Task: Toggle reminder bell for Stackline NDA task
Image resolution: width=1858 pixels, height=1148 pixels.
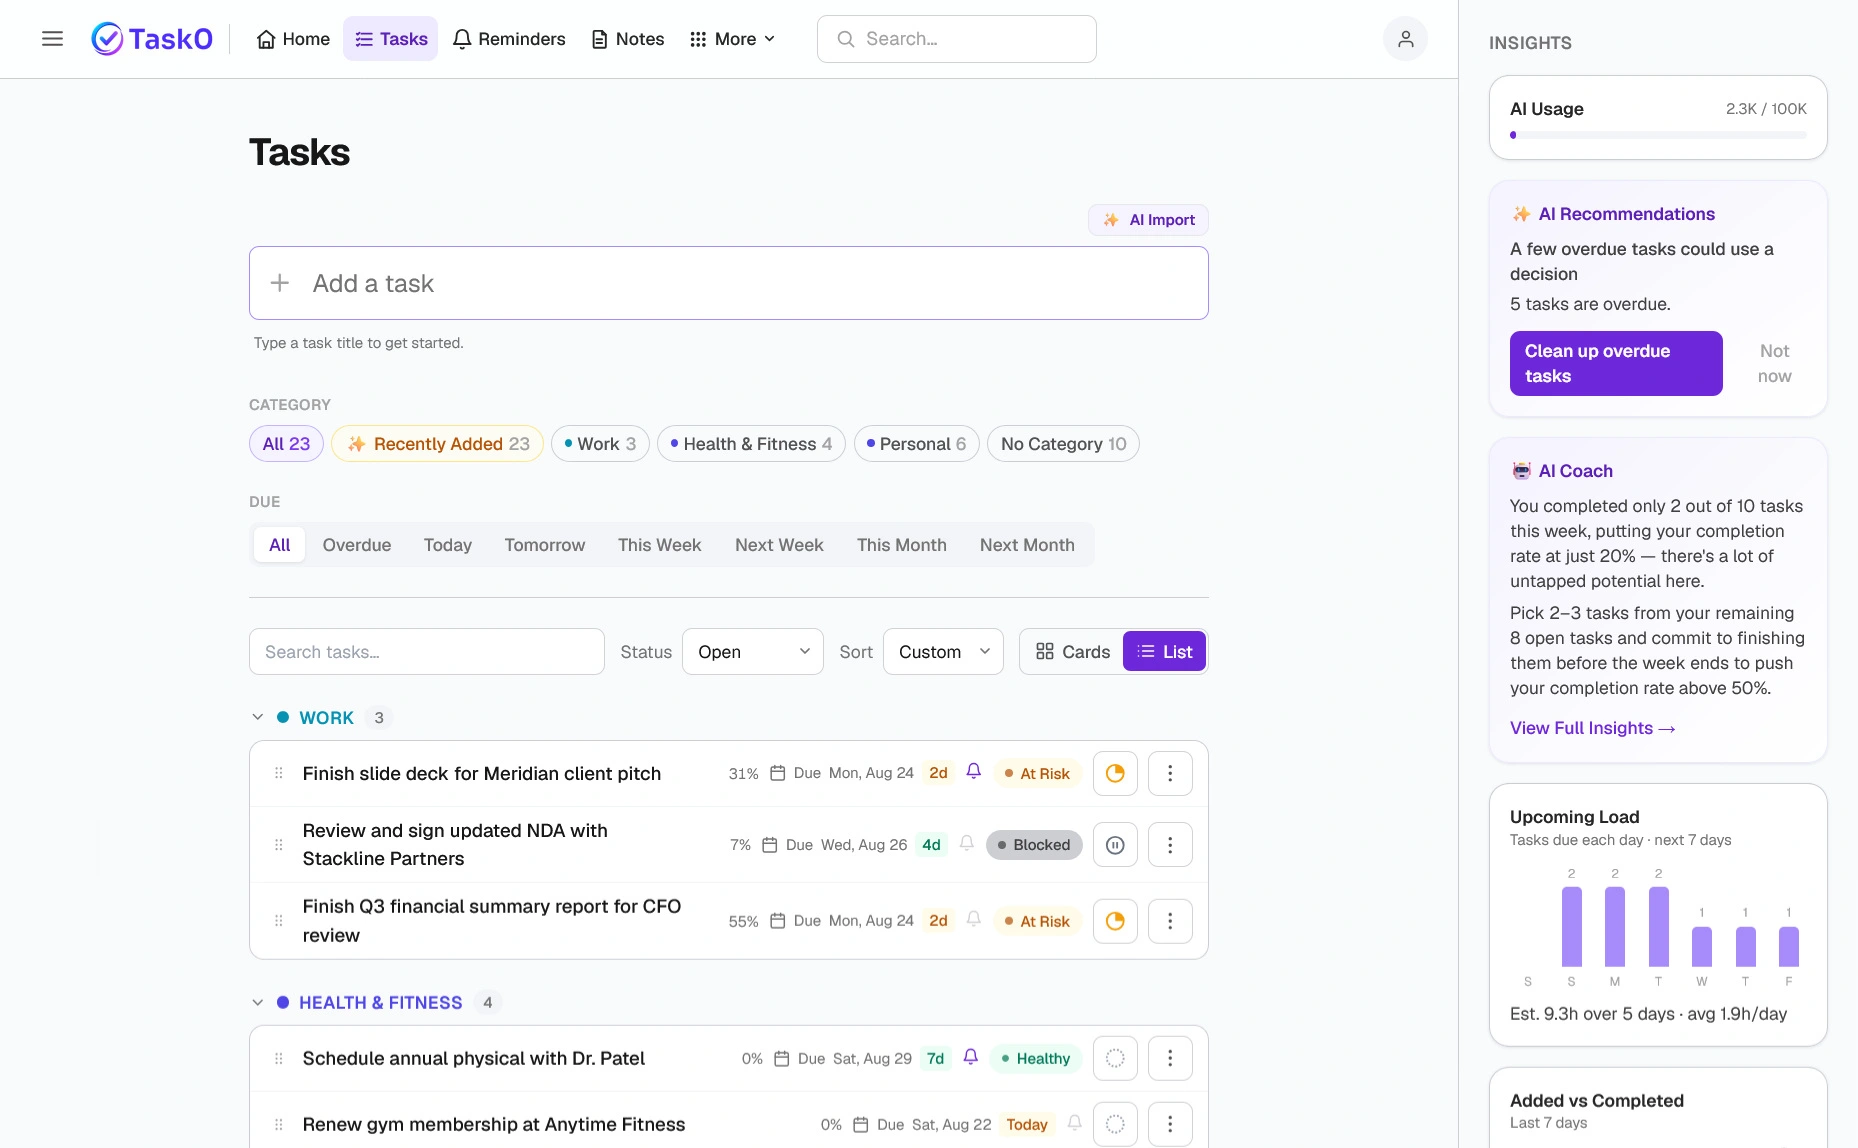Action: point(966,844)
